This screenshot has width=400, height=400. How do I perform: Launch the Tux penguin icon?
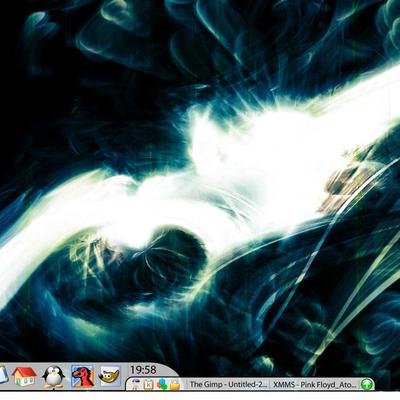[53, 377]
